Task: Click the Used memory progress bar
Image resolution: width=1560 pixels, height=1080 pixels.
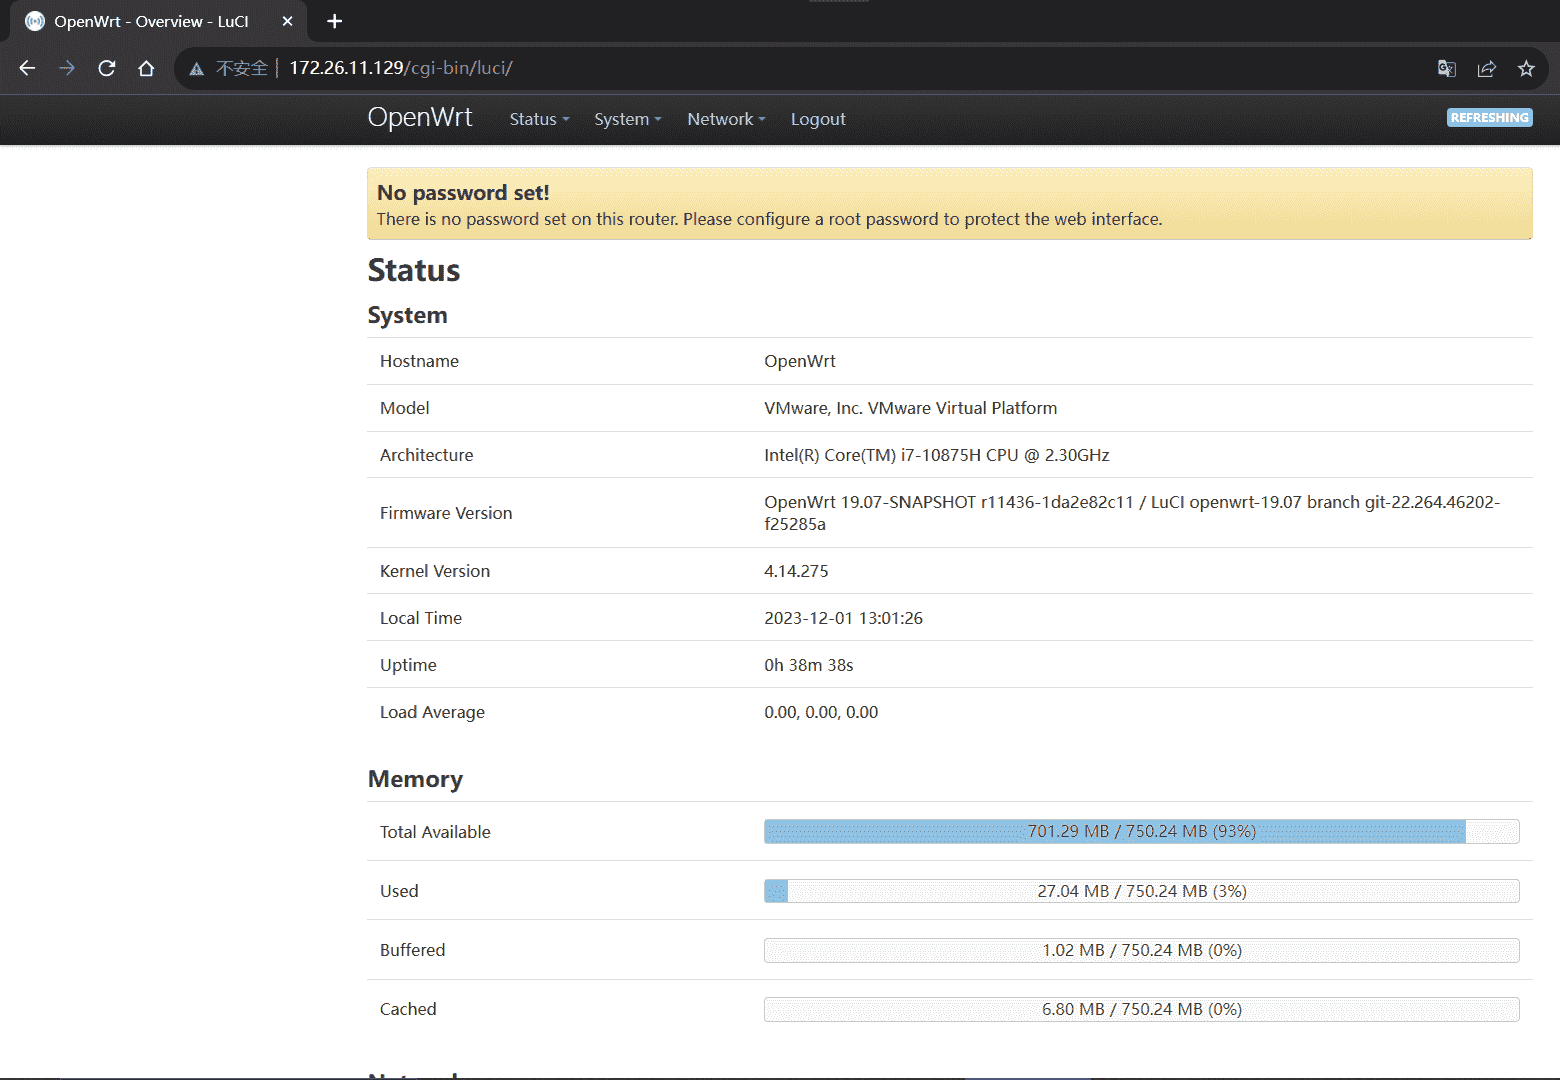Action: coord(1141,891)
